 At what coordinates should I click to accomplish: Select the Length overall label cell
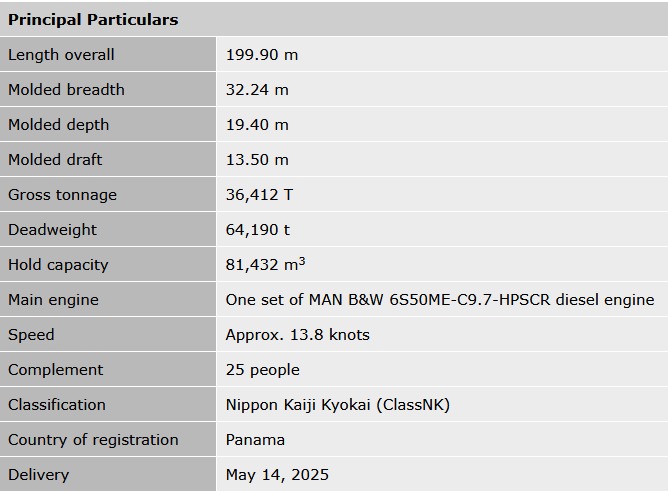click(61, 55)
